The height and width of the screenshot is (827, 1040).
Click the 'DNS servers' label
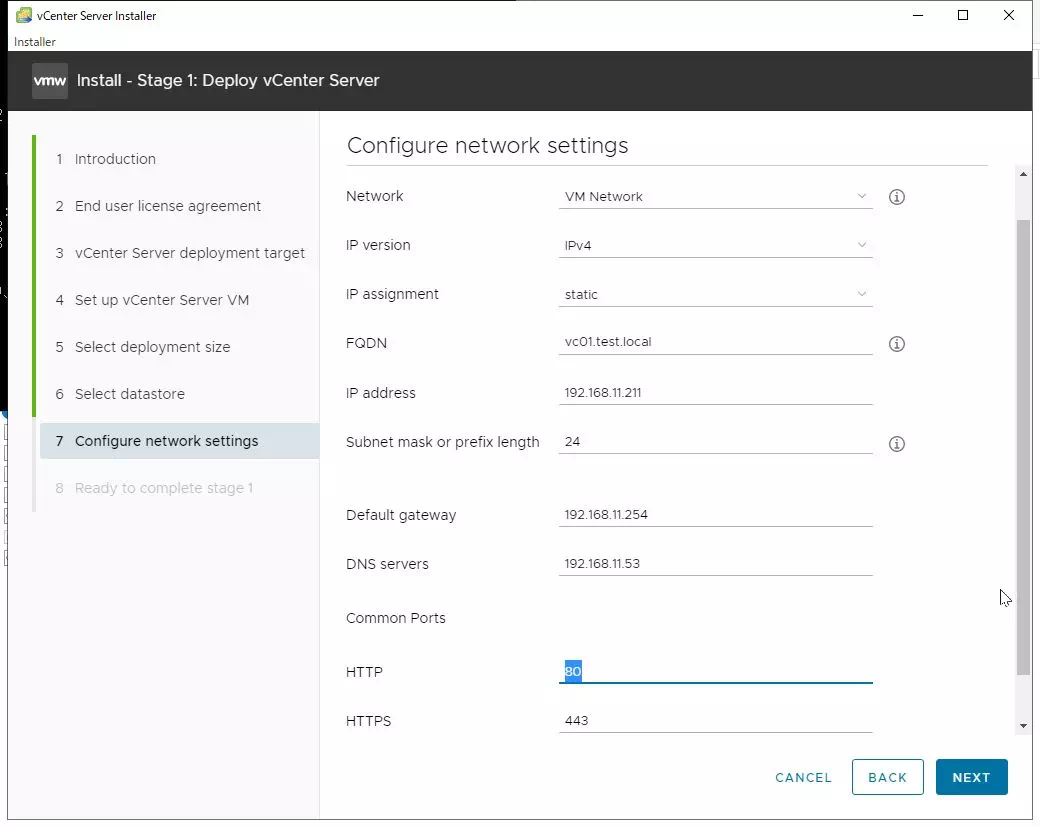387,564
